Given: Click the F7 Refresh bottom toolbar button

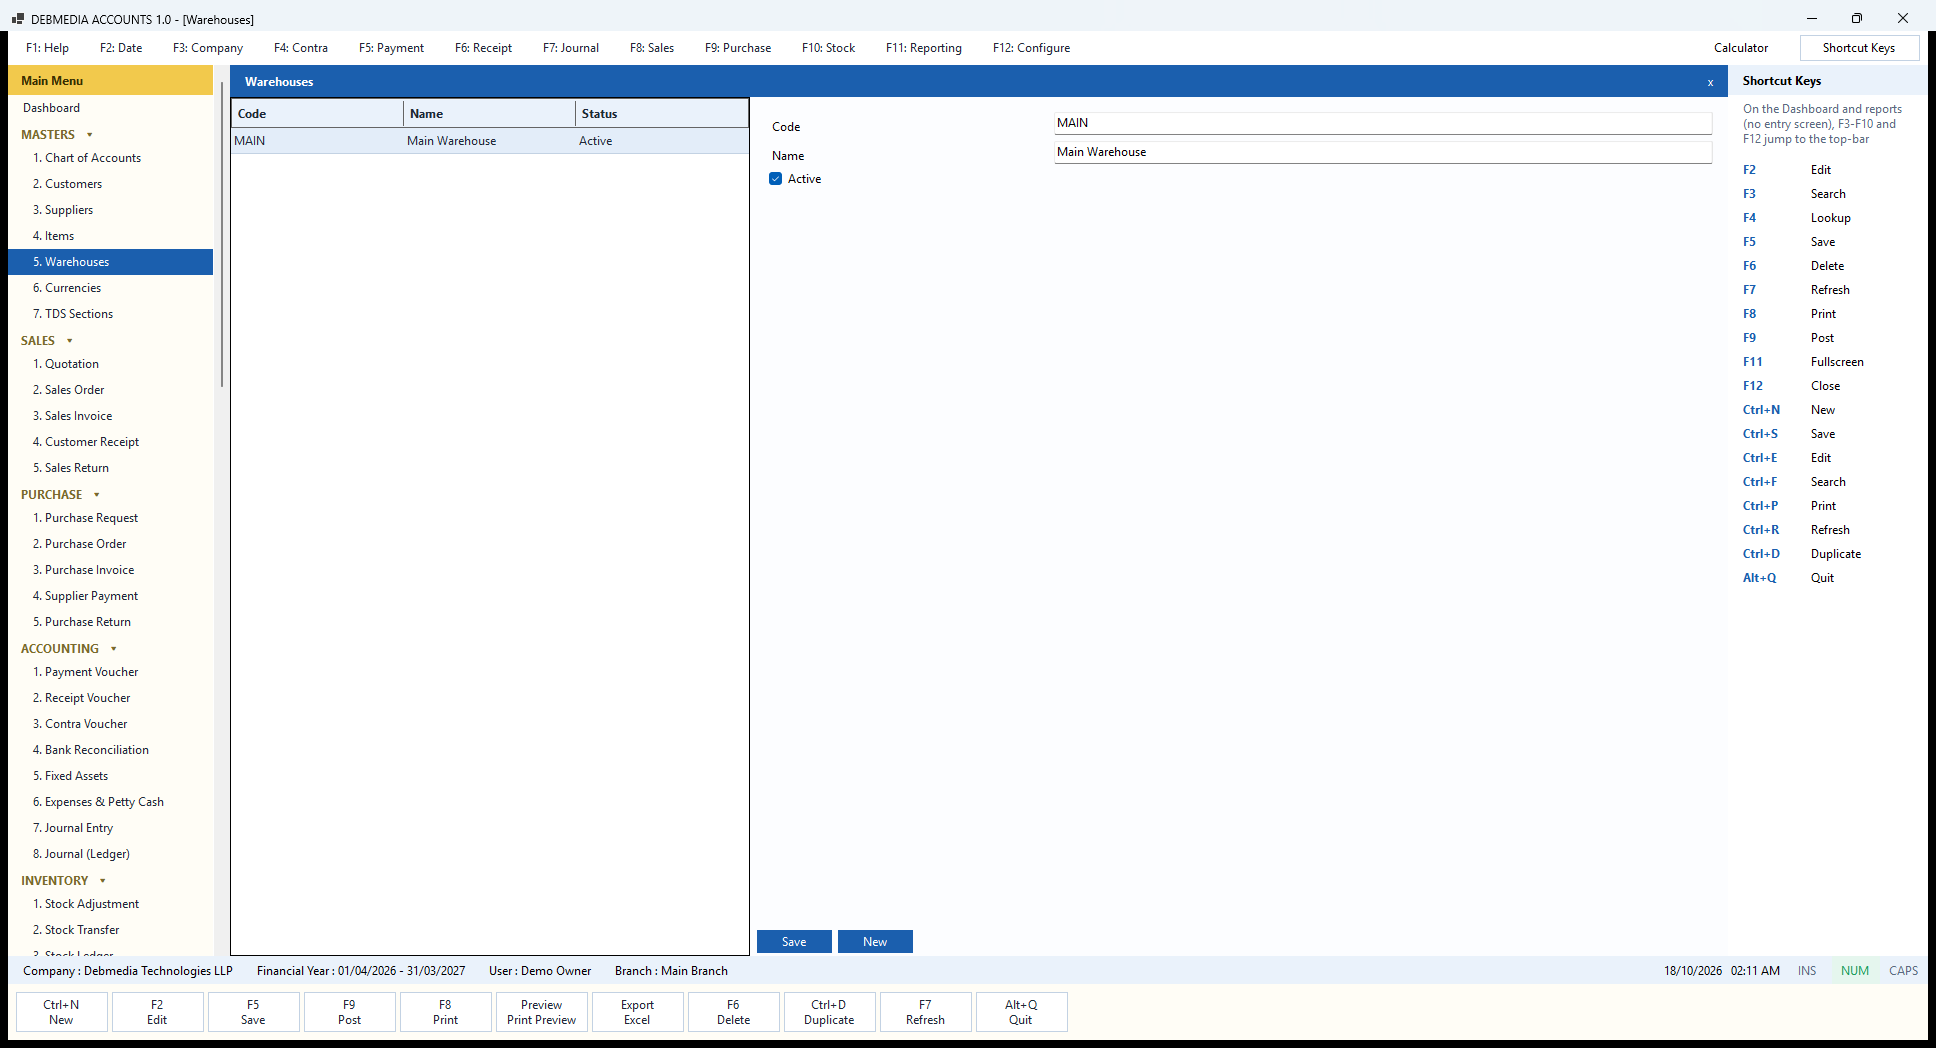Looking at the screenshot, I should [925, 1012].
